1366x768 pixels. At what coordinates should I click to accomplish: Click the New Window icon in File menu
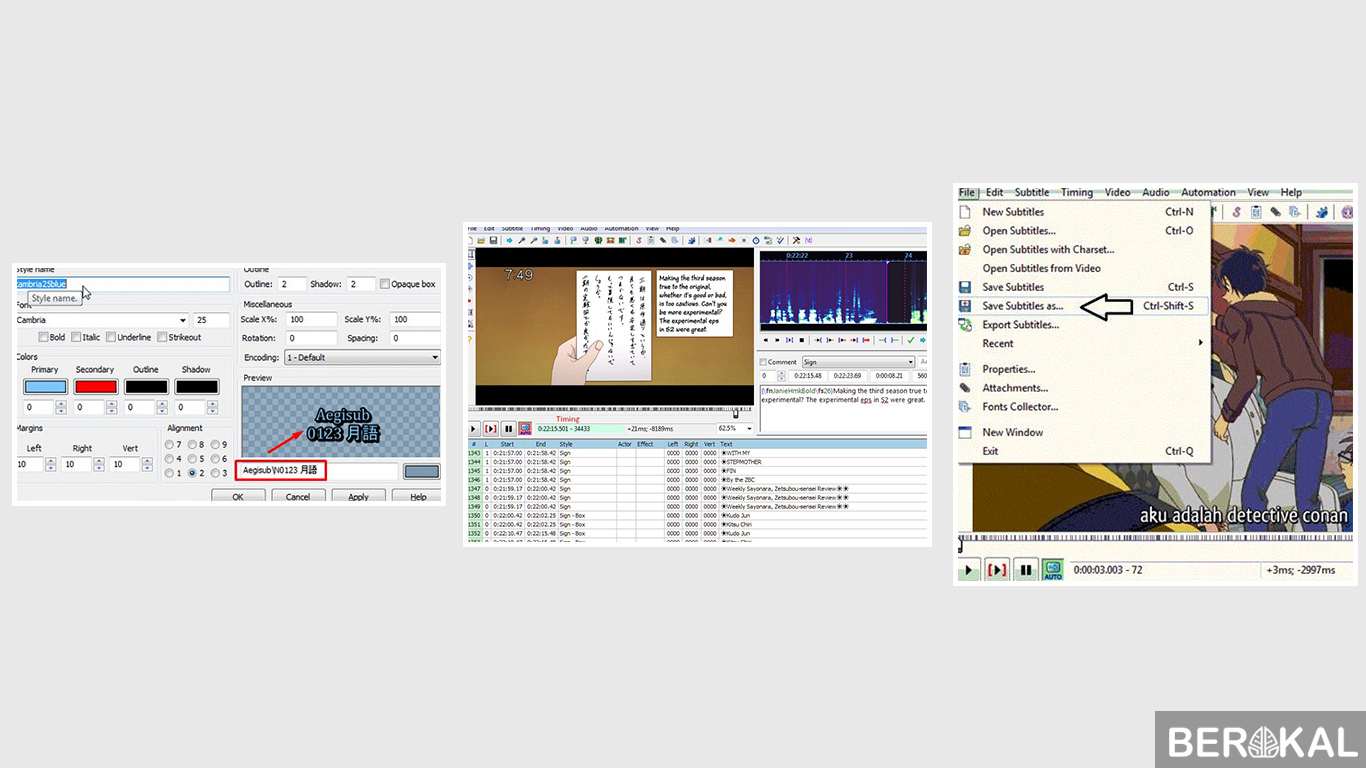pyautogui.click(x=965, y=432)
